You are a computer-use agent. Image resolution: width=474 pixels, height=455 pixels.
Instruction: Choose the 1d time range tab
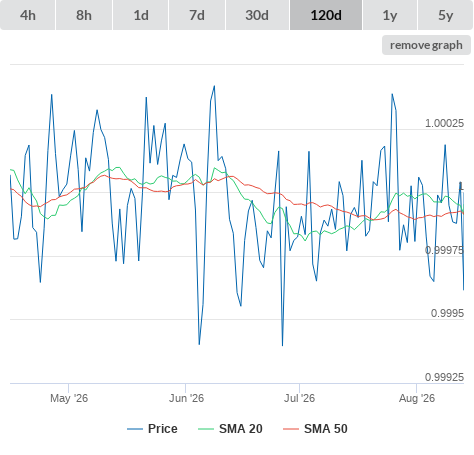(141, 15)
